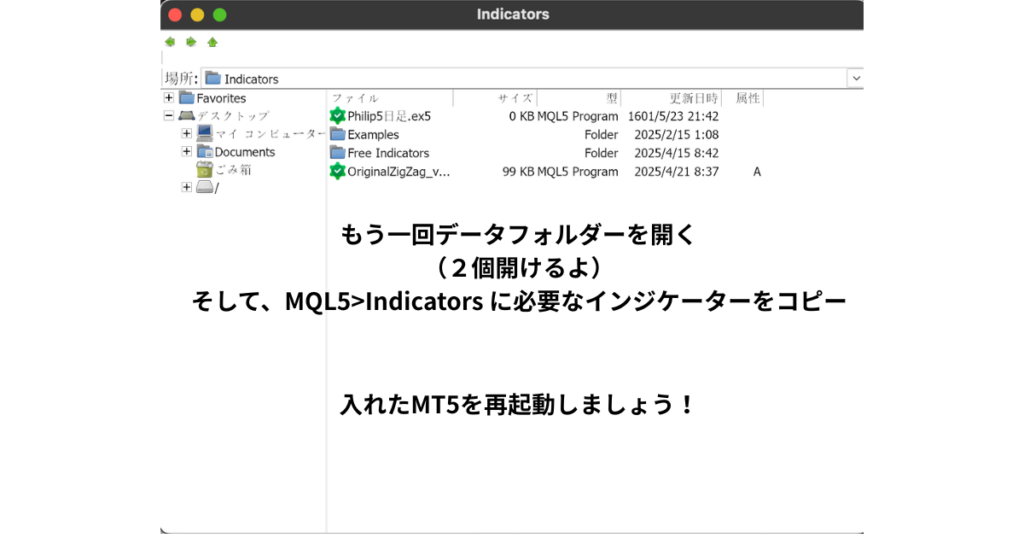Expand the root drive "/" node
This screenshot has height=538, width=1024.
tap(187, 188)
